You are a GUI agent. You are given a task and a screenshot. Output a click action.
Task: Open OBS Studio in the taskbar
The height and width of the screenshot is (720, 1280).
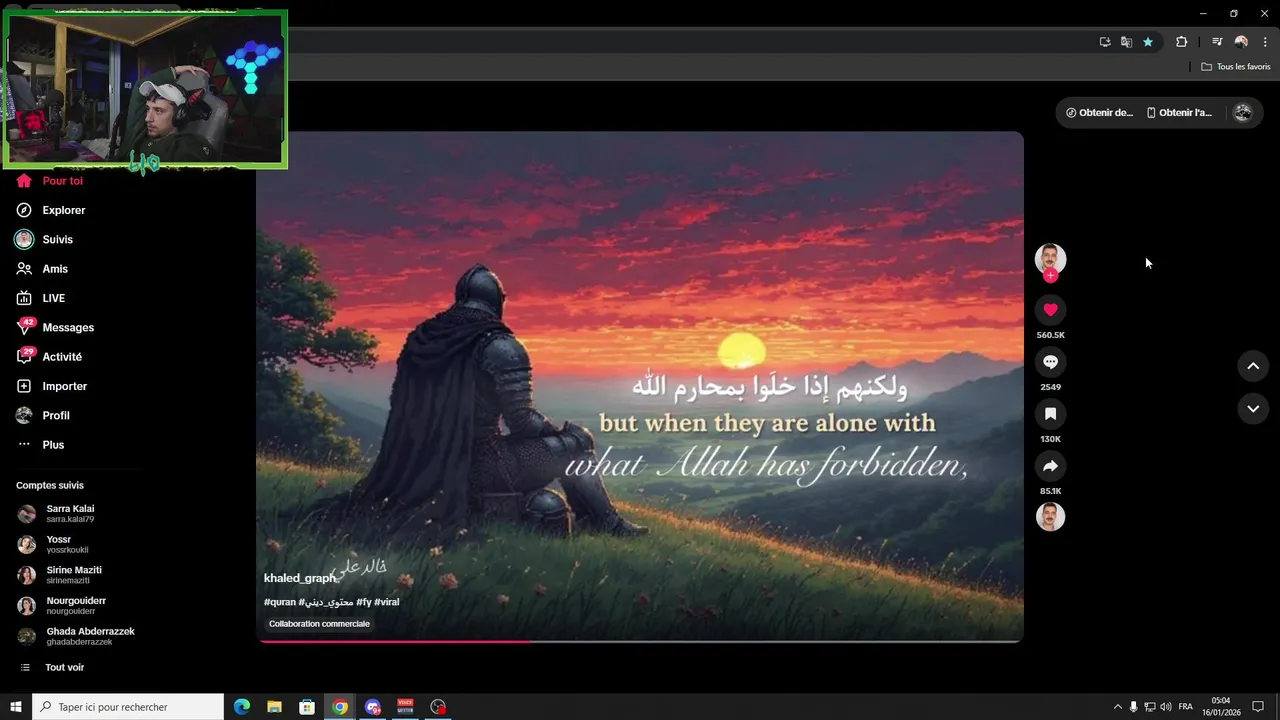coord(438,707)
